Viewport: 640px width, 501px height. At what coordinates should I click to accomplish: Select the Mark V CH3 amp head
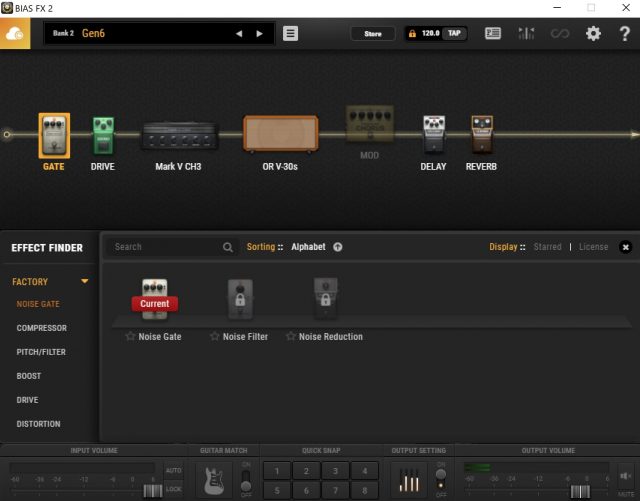179,136
